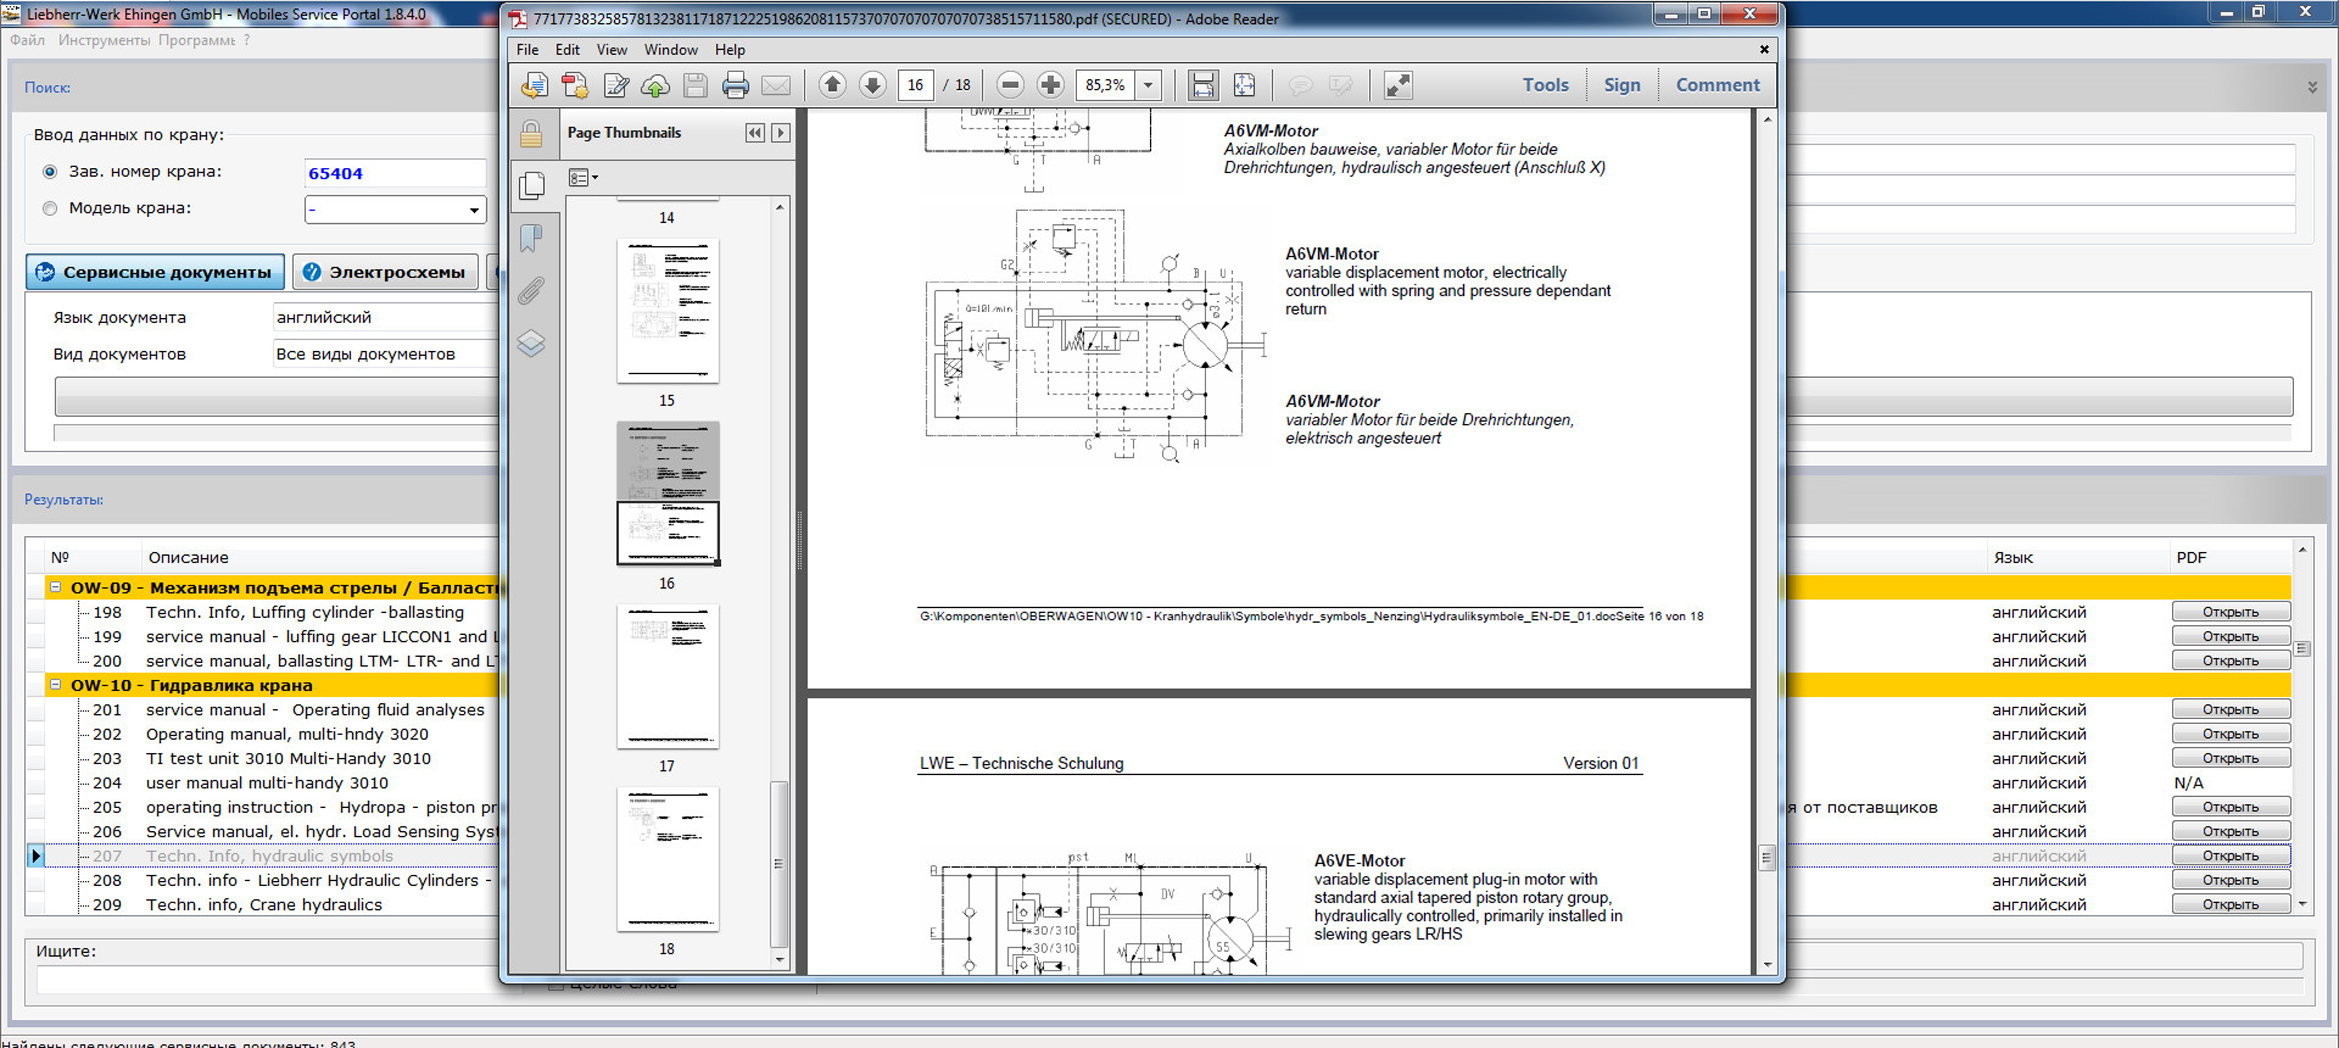Viewport: 2339px width, 1048px height.
Task: Select the 'Модель крана' radio button
Action: (x=50, y=209)
